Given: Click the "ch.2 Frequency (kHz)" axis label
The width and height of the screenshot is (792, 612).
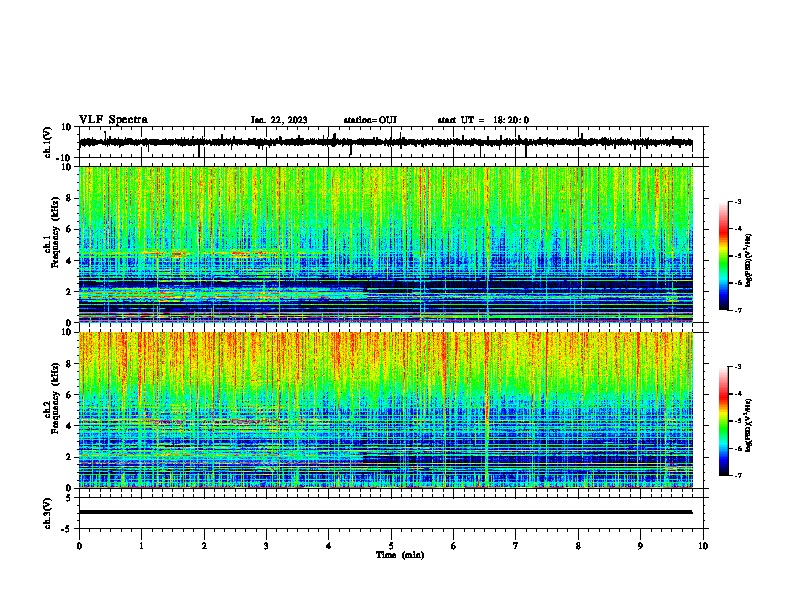Looking at the screenshot, I should pos(51,397).
